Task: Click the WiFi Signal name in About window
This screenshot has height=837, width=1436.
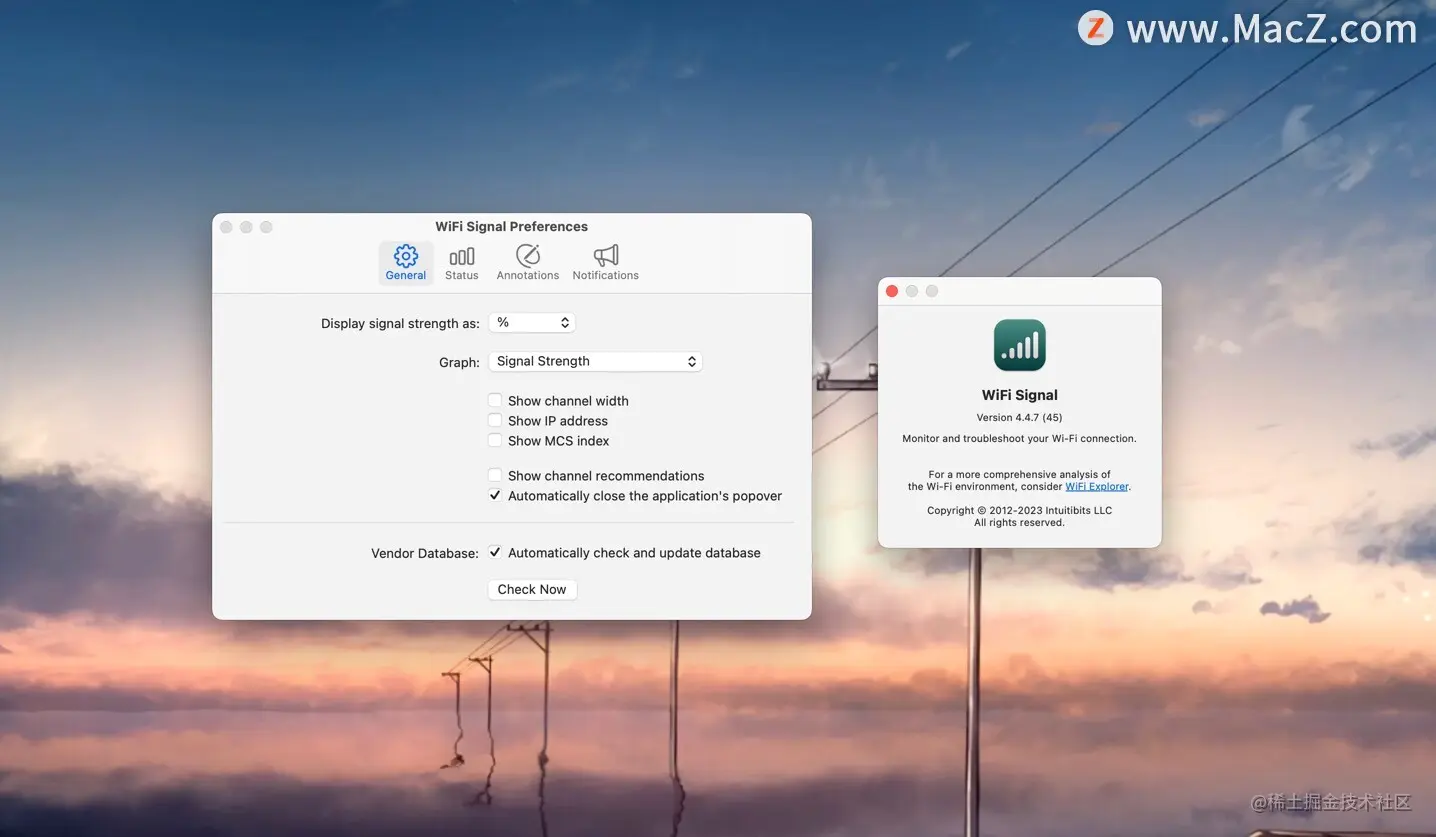Action: point(1020,395)
